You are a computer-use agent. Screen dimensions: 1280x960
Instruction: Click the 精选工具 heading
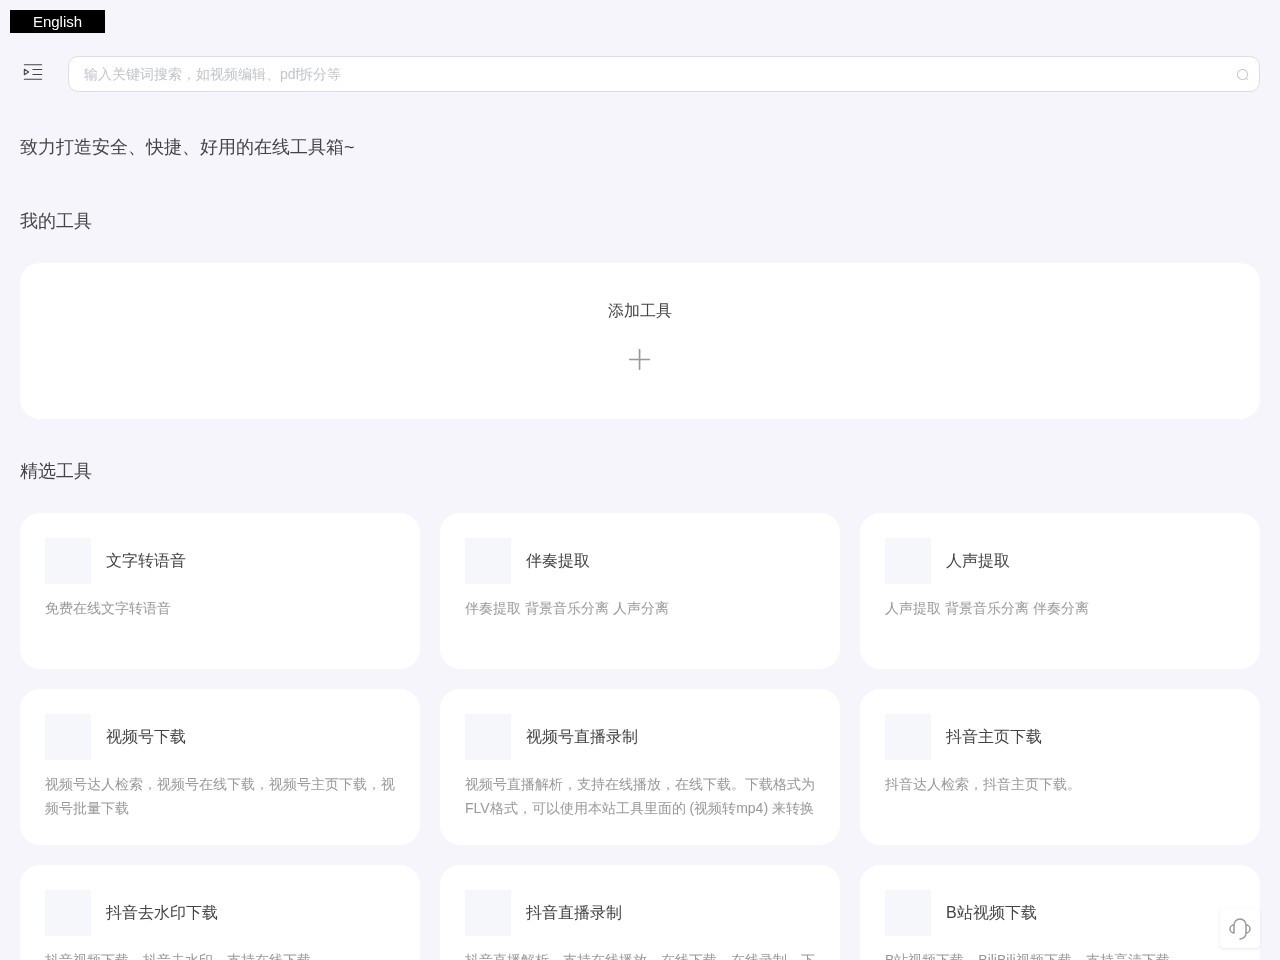click(x=56, y=471)
